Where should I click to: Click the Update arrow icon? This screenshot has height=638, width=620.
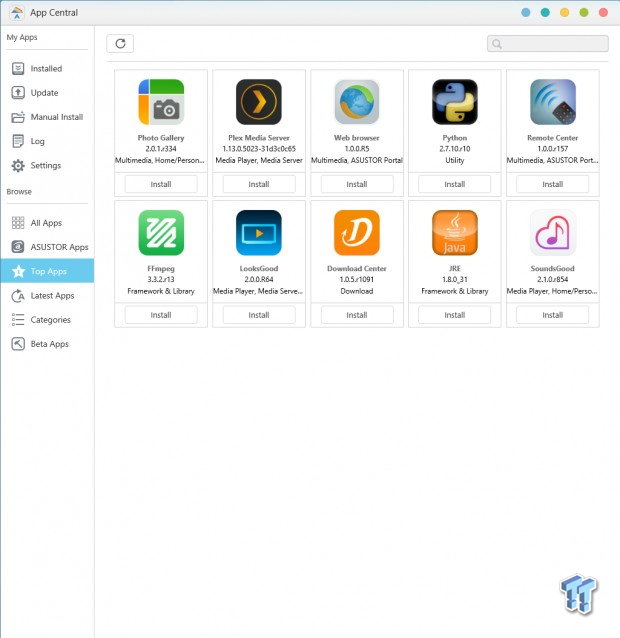(x=18, y=93)
